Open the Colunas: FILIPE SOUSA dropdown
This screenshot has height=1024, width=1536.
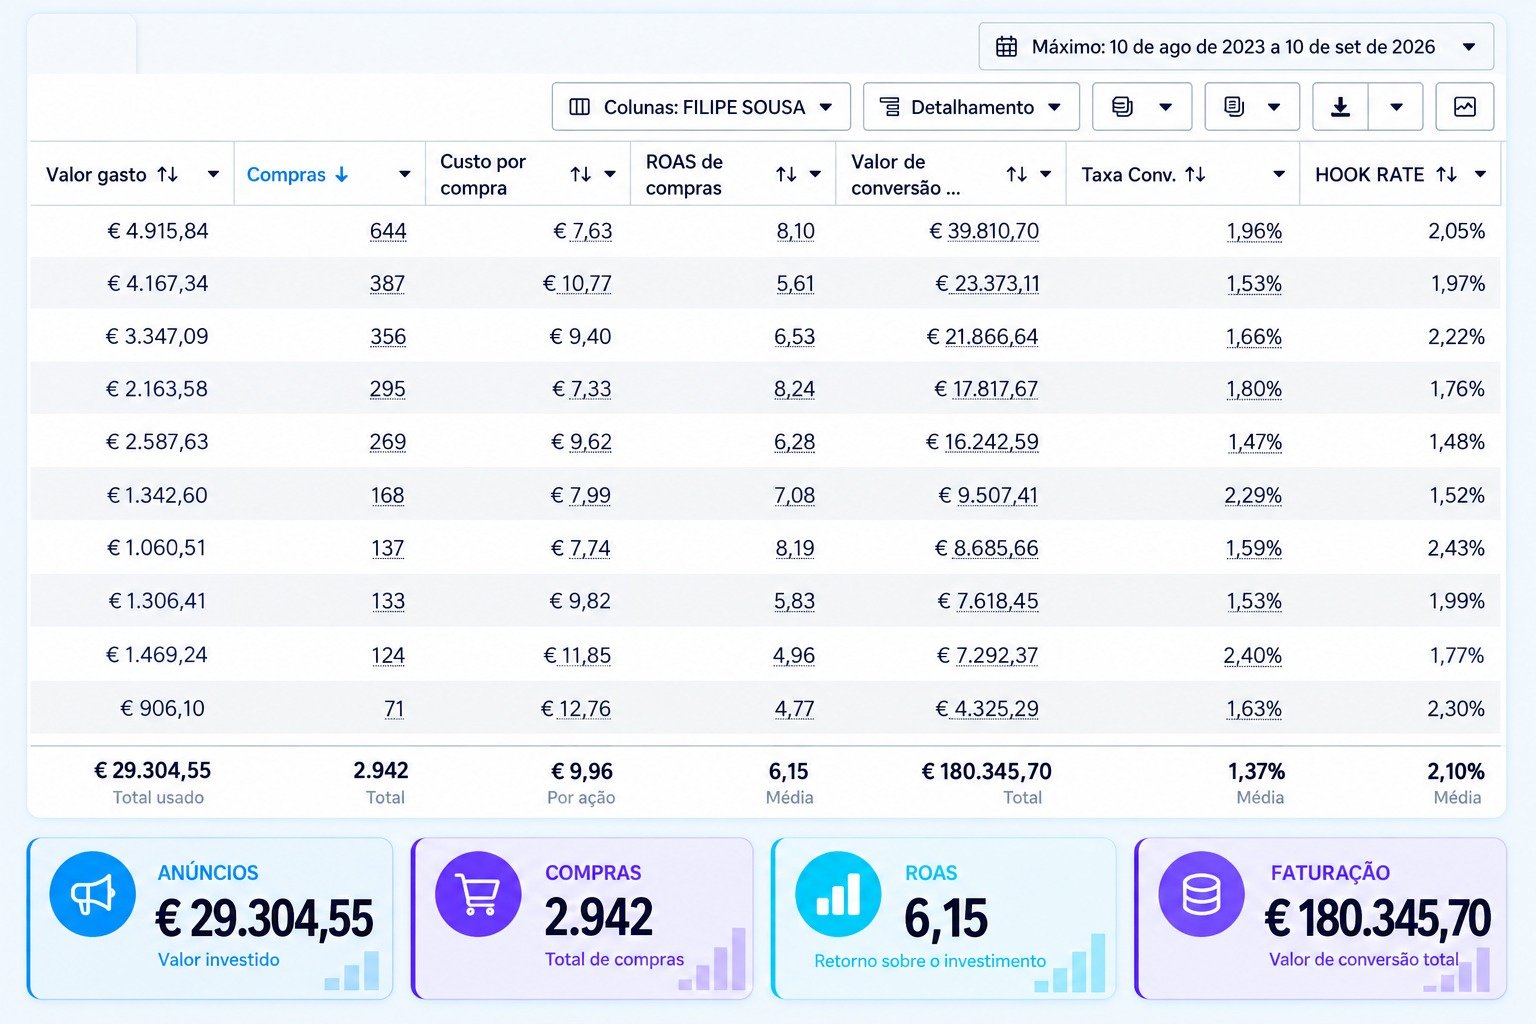click(701, 107)
